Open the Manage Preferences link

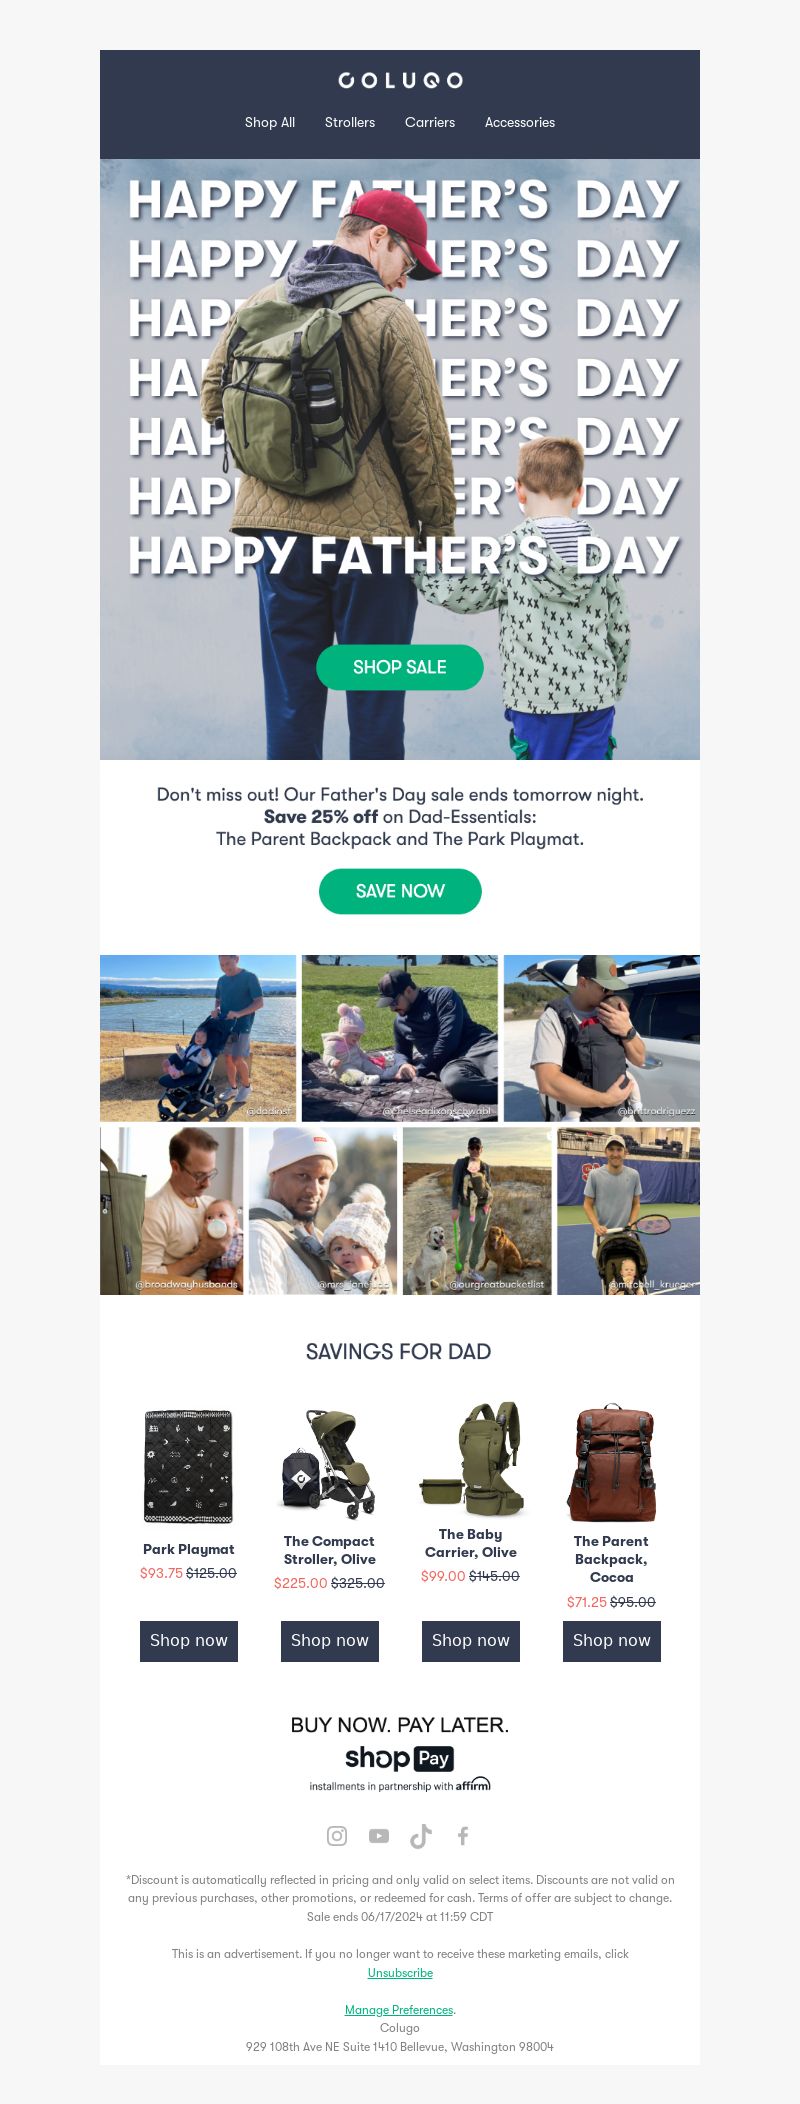[x=399, y=2010]
